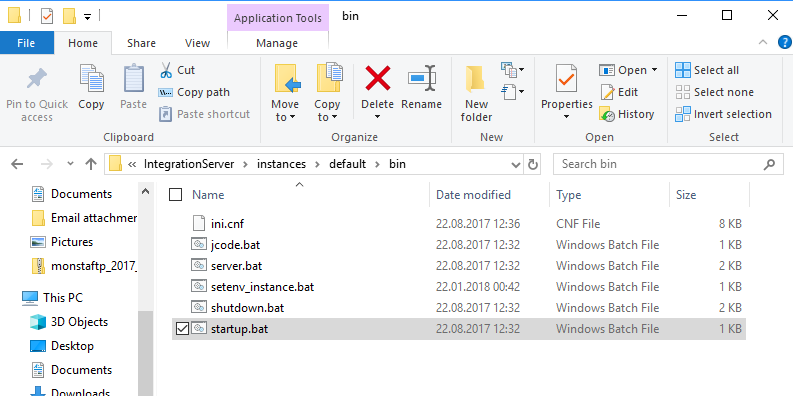Switch to the View ribbon tab

click(197, 43)
